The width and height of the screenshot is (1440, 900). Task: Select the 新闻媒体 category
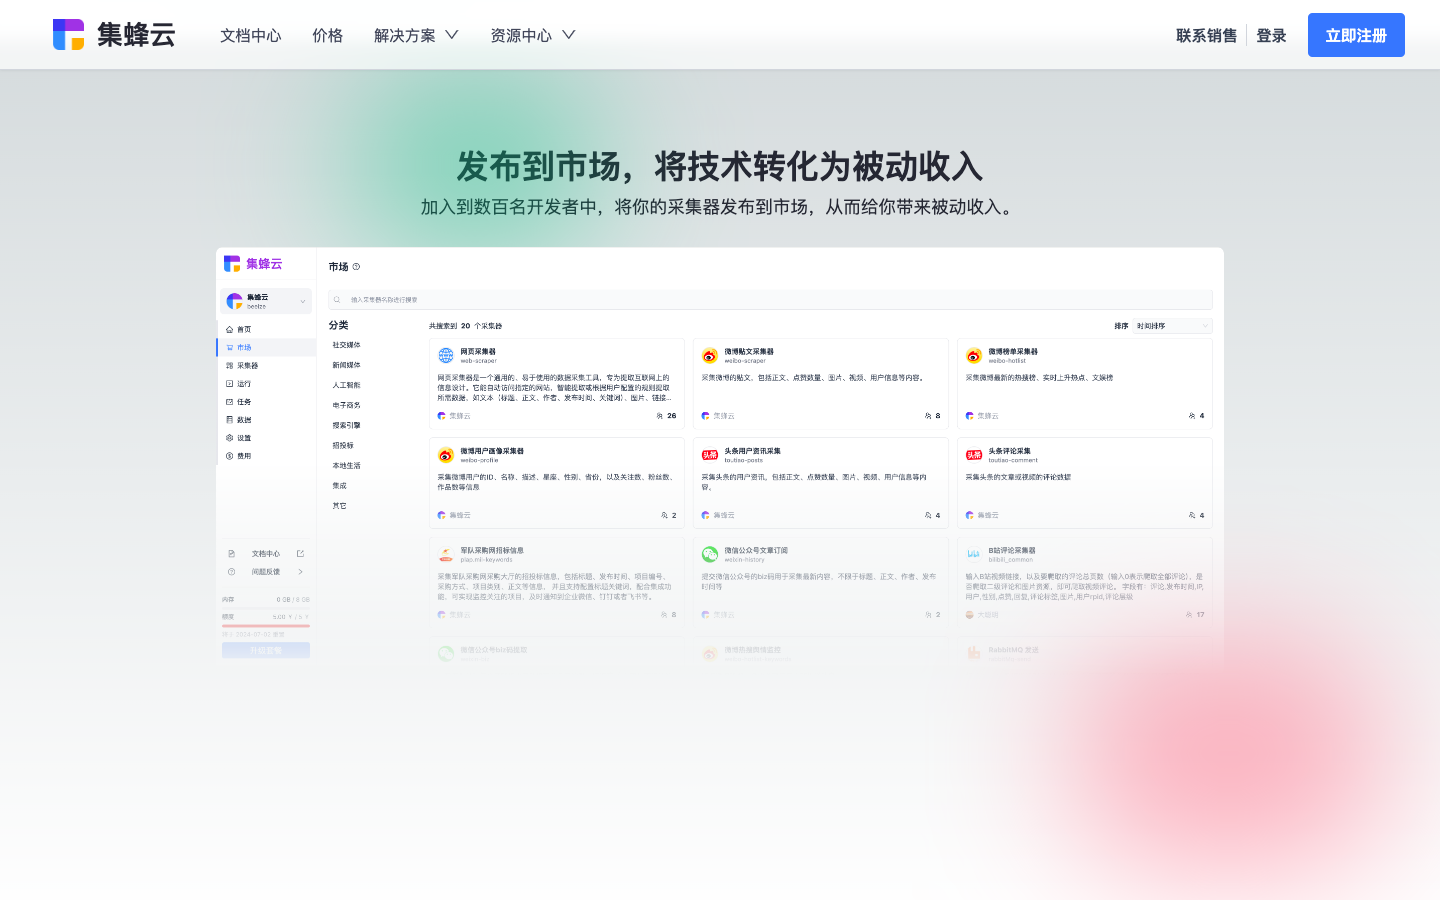point(346,365)
